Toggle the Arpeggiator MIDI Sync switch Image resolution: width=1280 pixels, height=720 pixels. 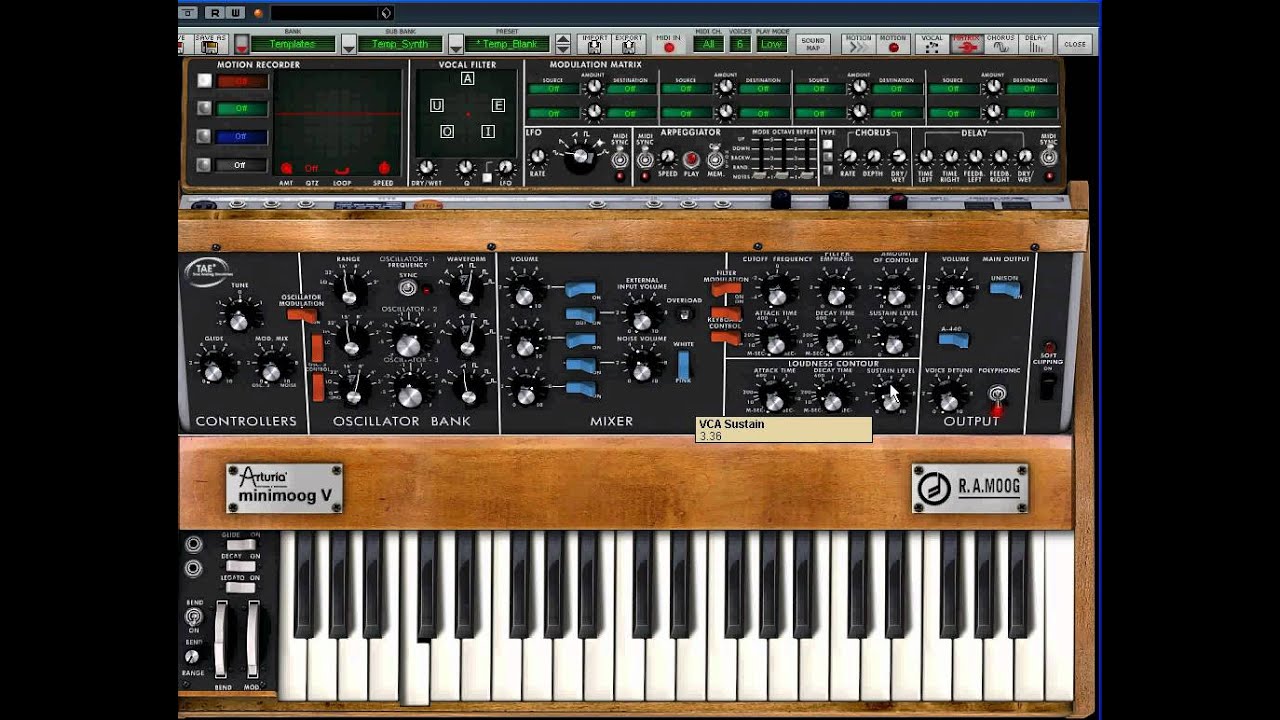coord(645,159)
